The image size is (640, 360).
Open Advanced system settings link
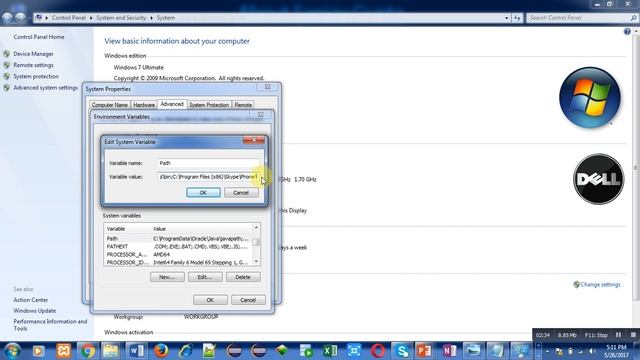(45, 88)
